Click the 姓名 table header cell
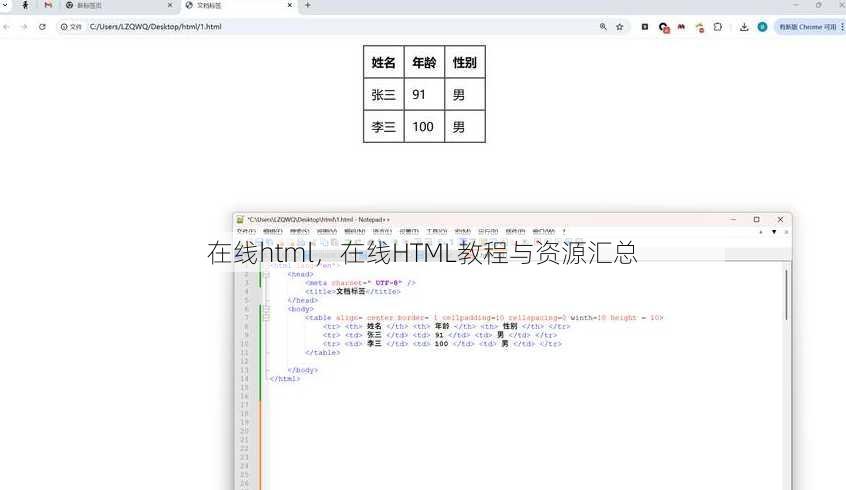846x490 pixels. tap(384, 62)
